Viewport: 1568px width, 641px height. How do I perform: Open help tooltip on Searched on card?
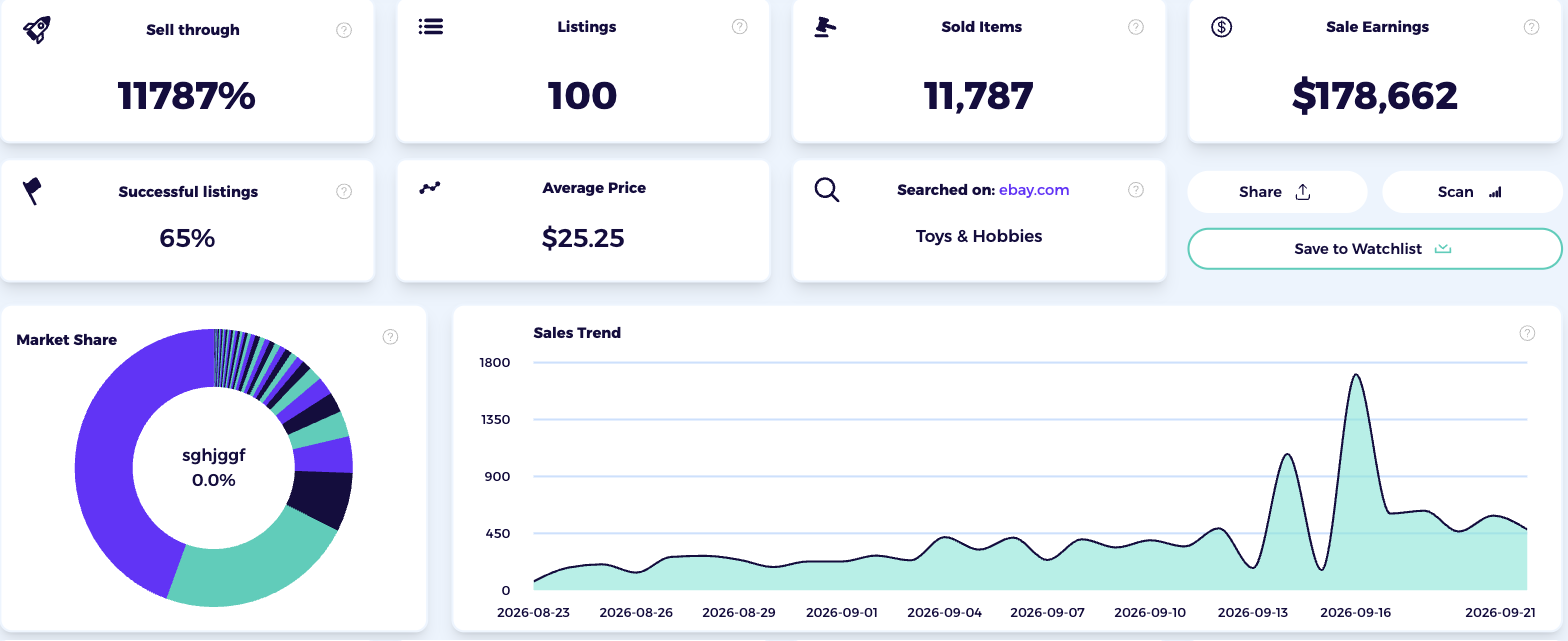point(1136,189)
